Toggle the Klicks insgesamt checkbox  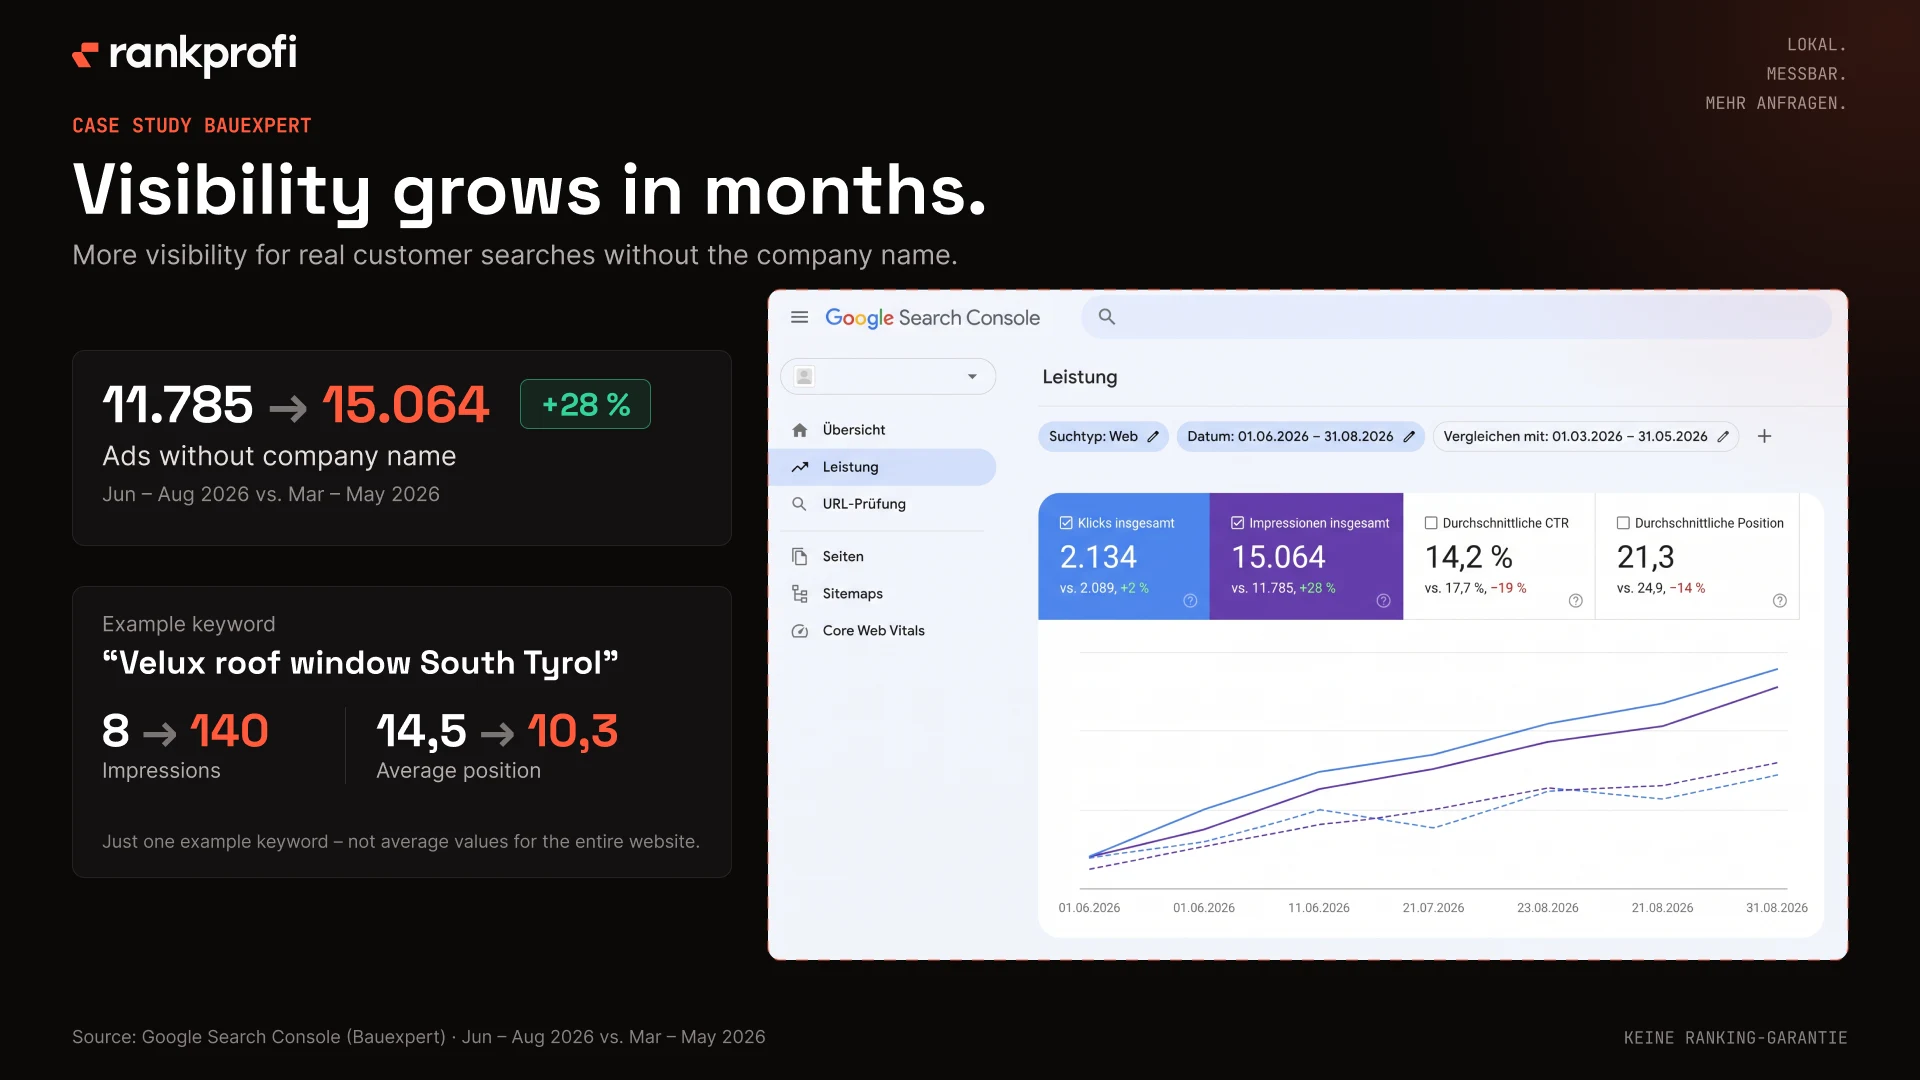1066,523
